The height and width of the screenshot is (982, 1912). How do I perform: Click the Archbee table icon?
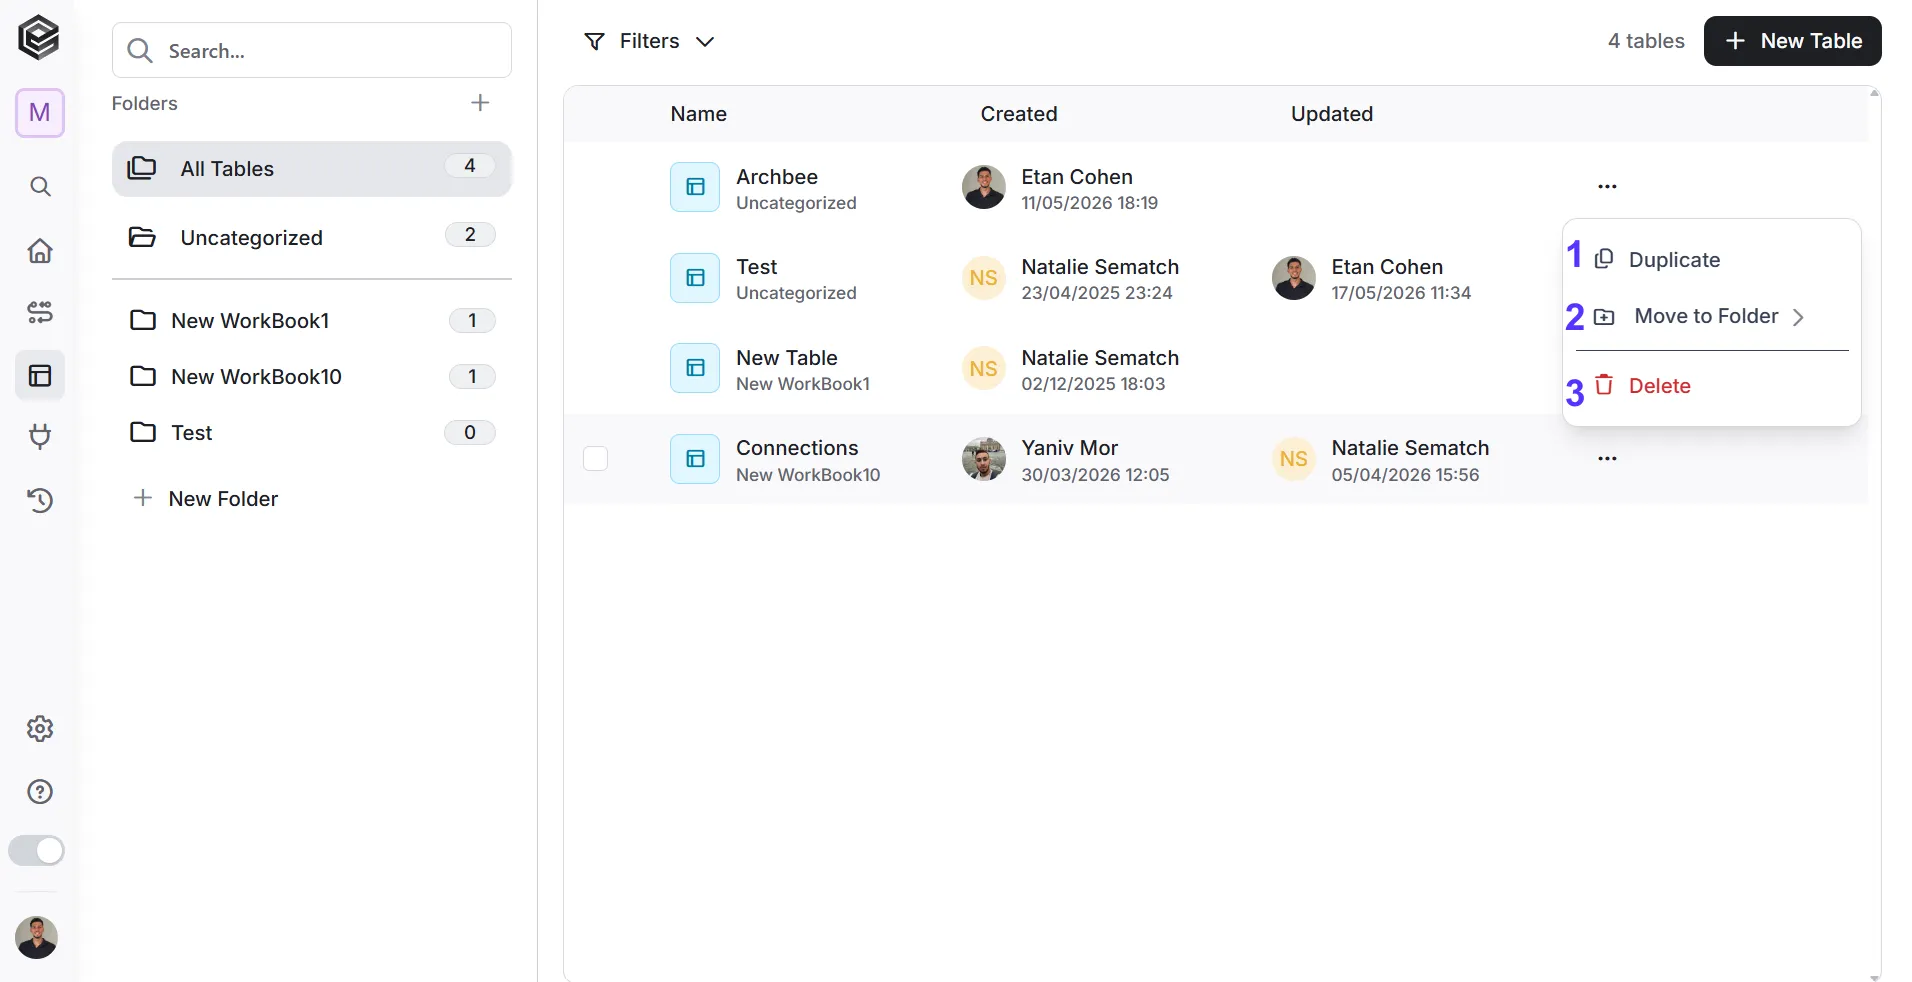pyautogui.click(x=695, y=187)
